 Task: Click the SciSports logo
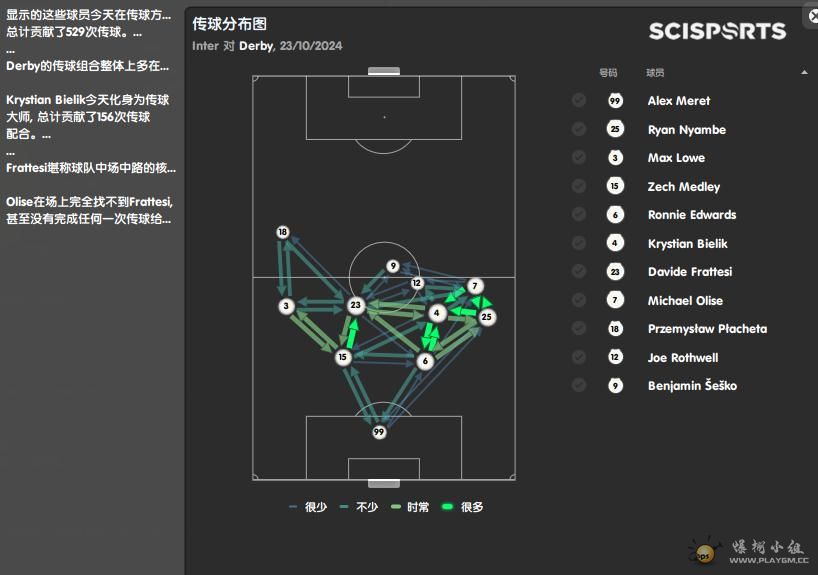[x=717, y=31]
